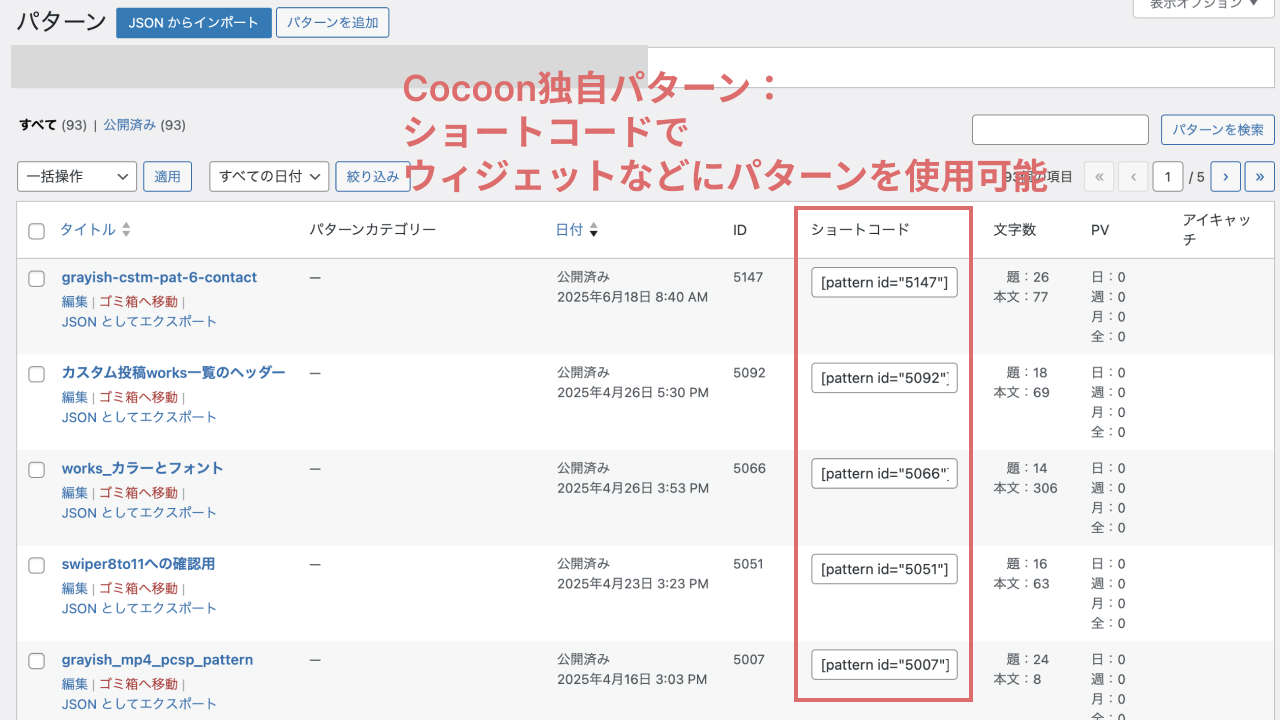This screenshot has height=720, width=1280.
Task: Go to the next page arrow
Action: [x=1226, y=176]
